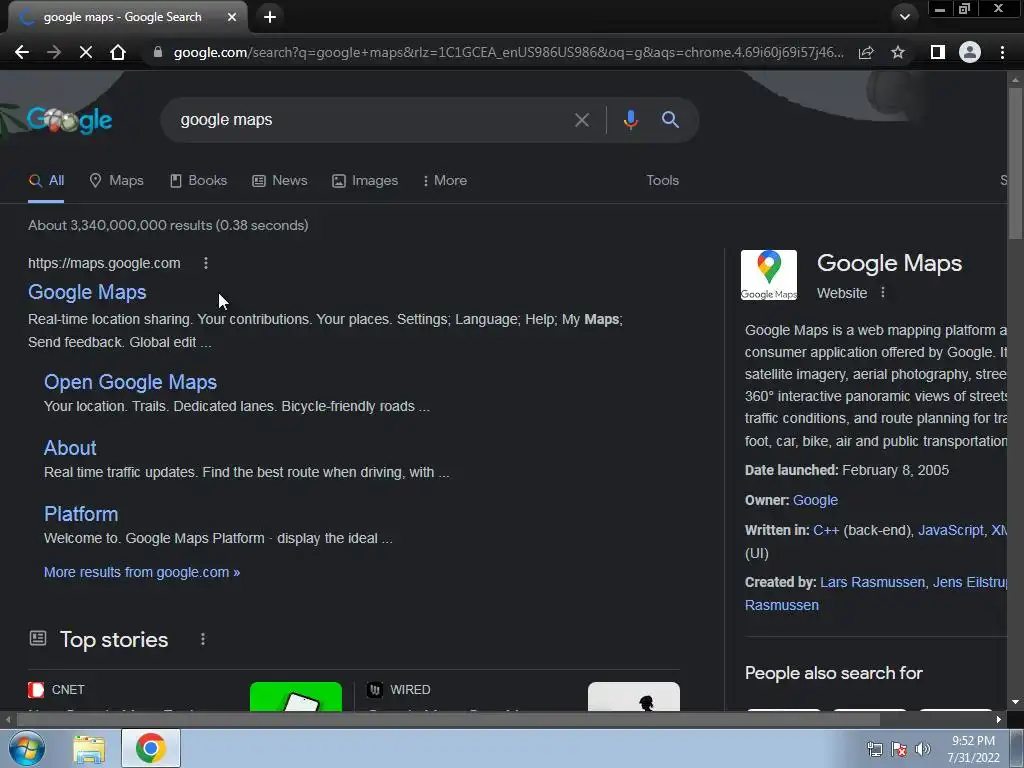
Task: Open the browser home page
Action: coord(118,52)
